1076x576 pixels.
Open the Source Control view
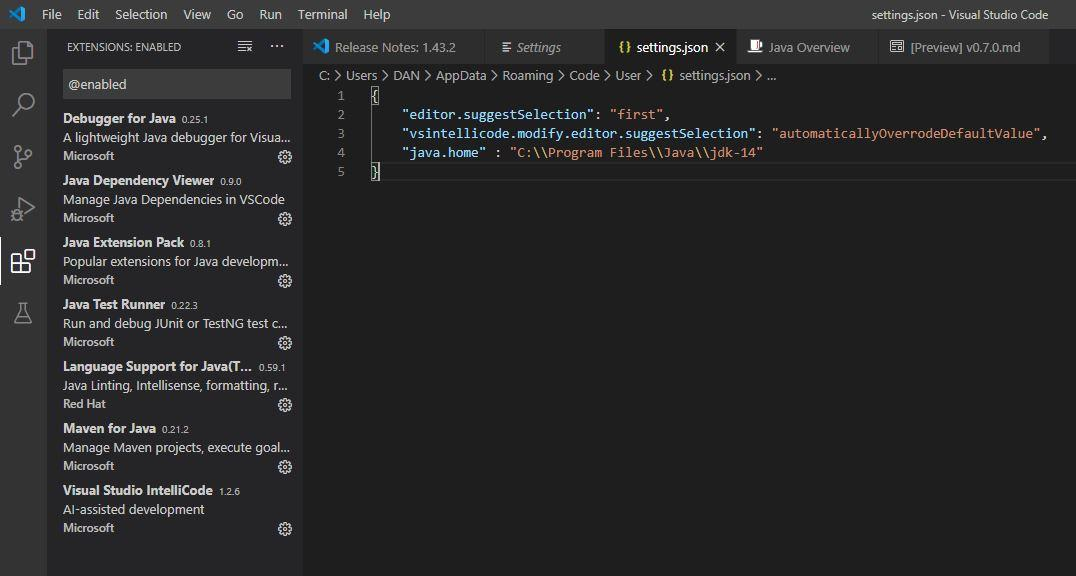pyautogui.click(x=23, y=157)
